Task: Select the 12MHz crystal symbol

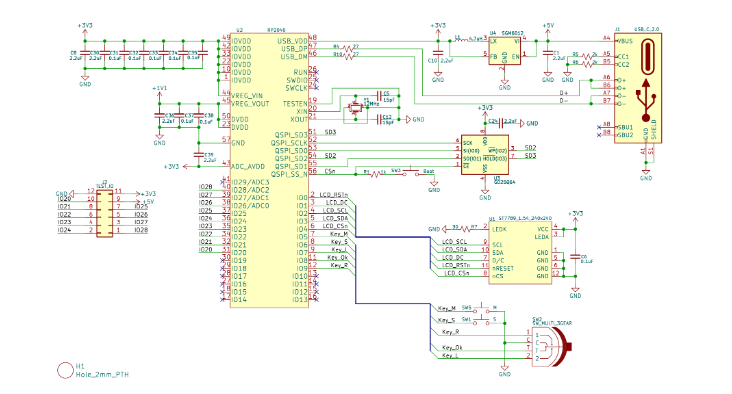Action: click(x=355, y=109)
